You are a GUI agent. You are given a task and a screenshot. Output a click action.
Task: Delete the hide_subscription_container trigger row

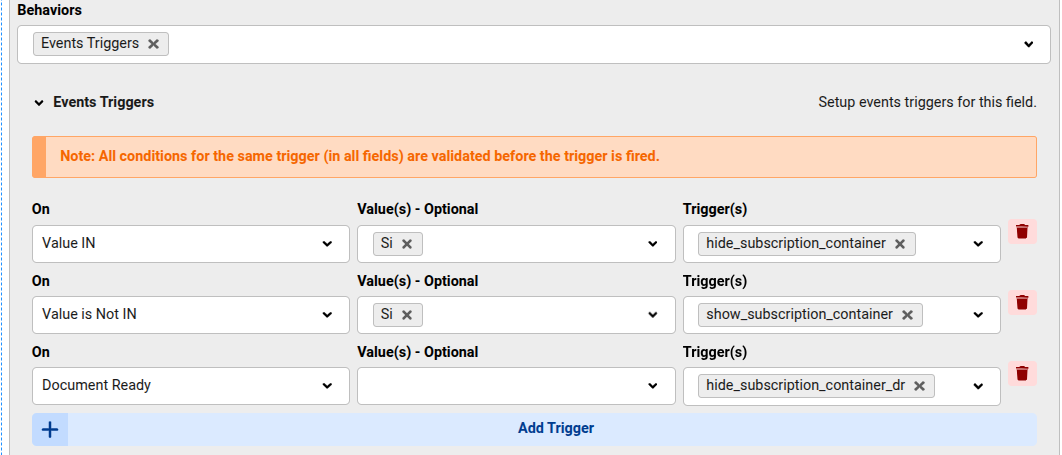tap(1022, 232)
